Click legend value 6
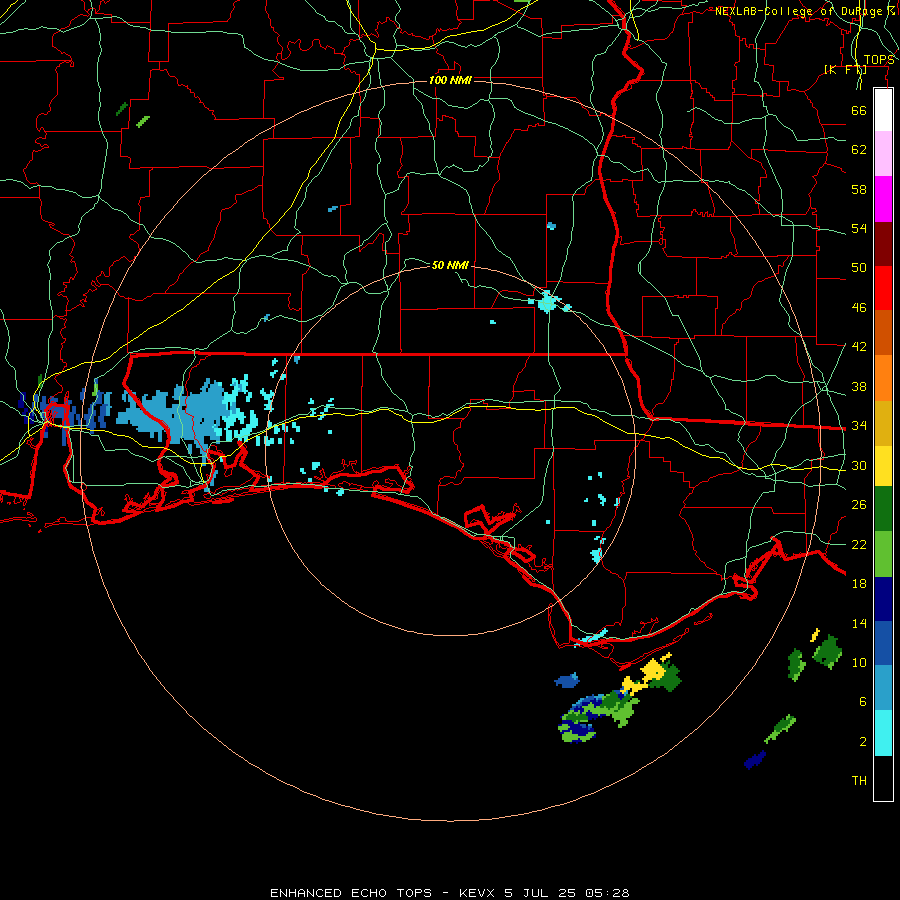Viewport: 900px width, 900px height. (862, 701)
